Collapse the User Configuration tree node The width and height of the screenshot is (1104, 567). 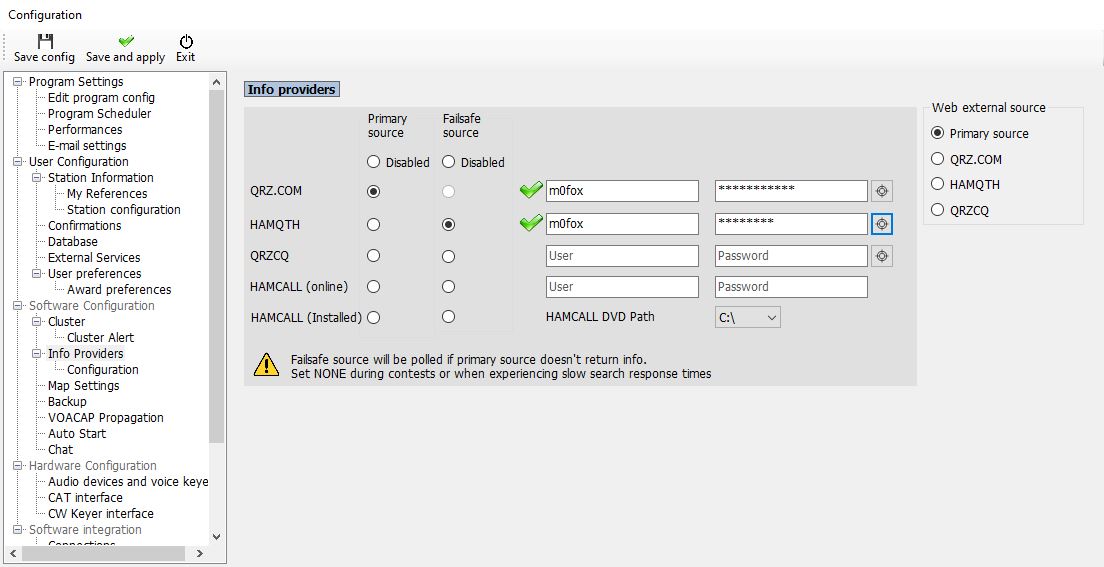click(x=18, y=162)
